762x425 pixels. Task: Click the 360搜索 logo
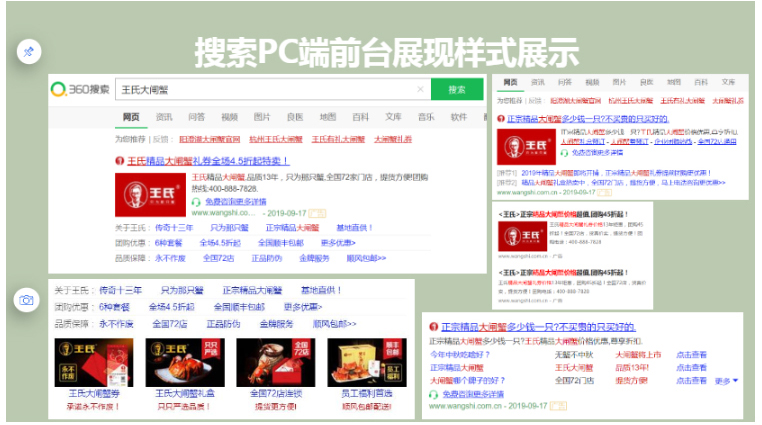coord(80,90)
